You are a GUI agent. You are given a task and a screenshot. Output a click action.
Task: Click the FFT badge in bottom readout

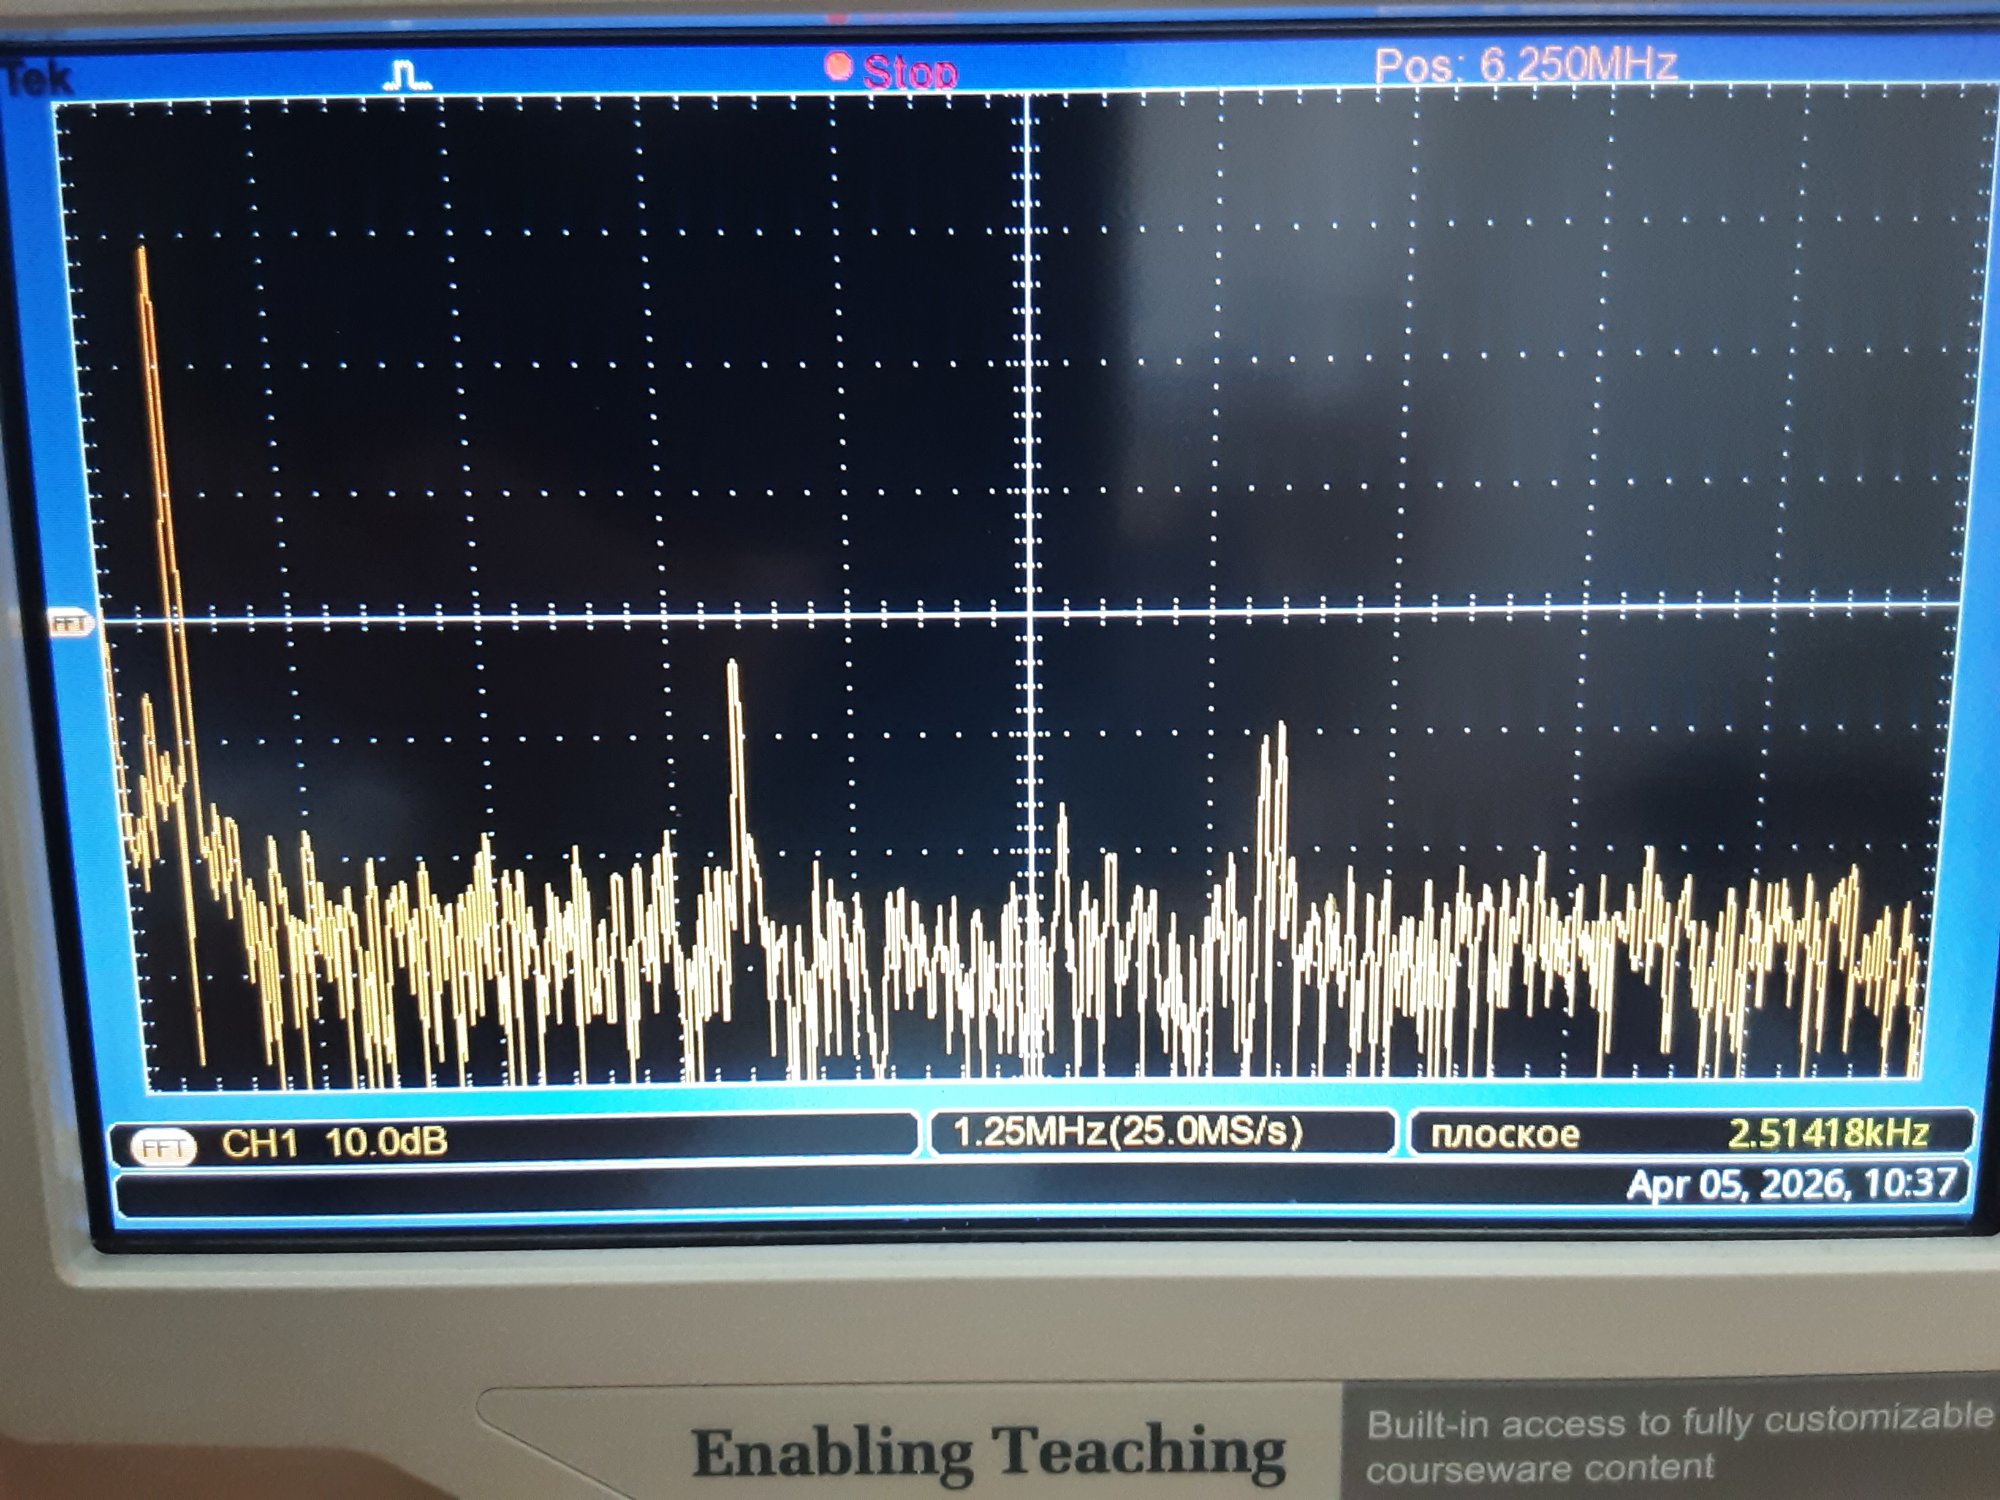coord(163,1147)
